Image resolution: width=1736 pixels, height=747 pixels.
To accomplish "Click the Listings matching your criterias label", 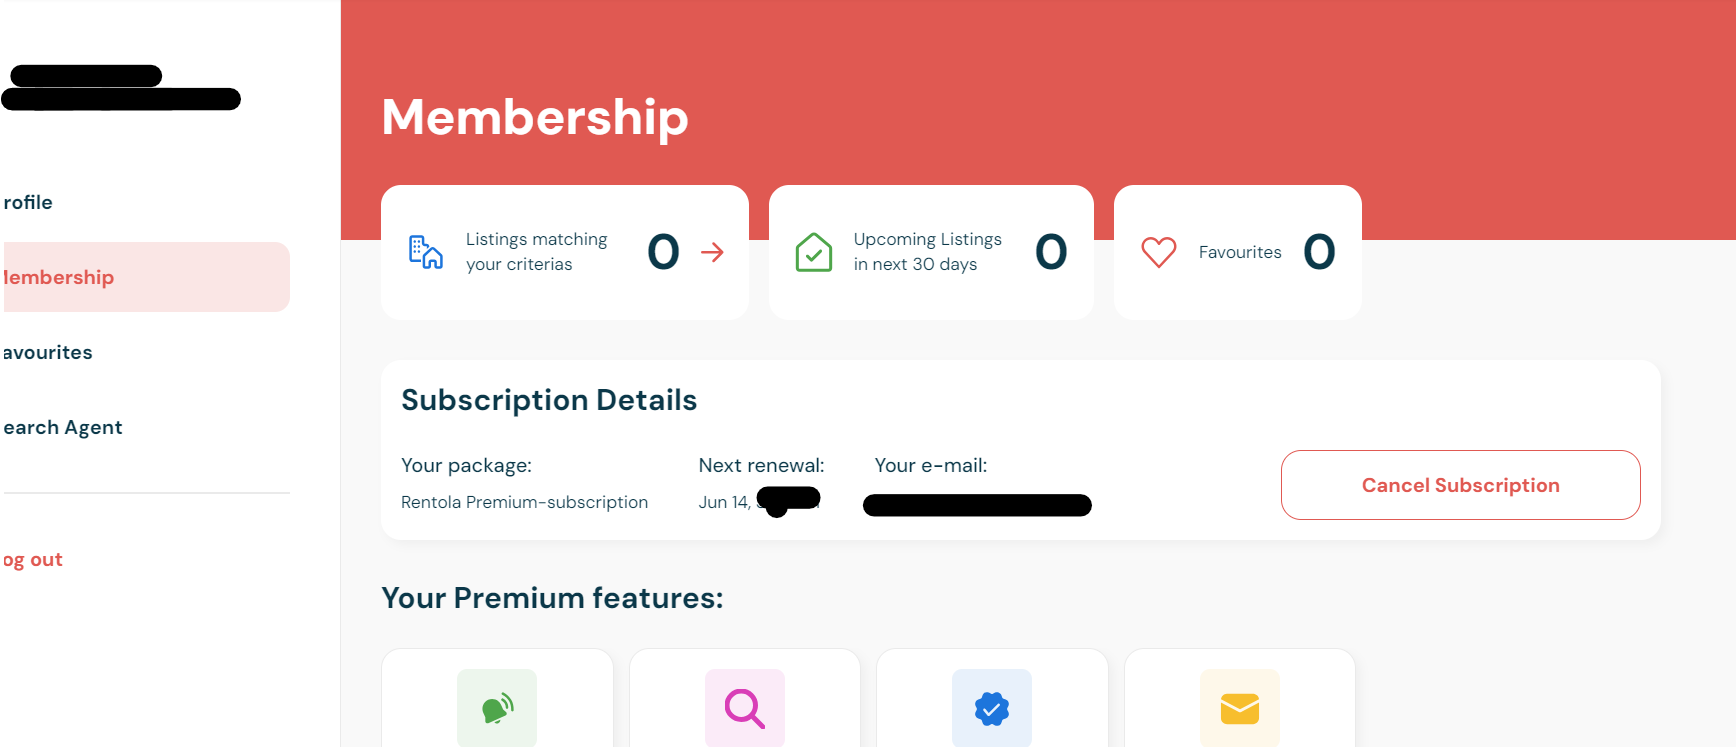I will 536,252.
